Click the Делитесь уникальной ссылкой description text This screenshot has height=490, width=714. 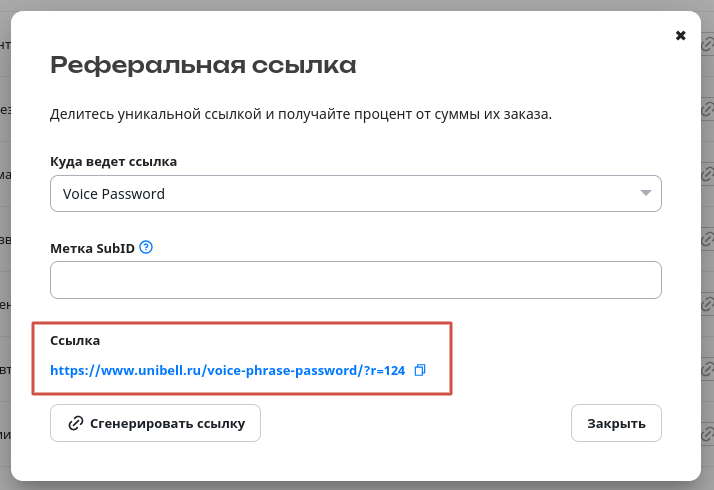point(301,114)
